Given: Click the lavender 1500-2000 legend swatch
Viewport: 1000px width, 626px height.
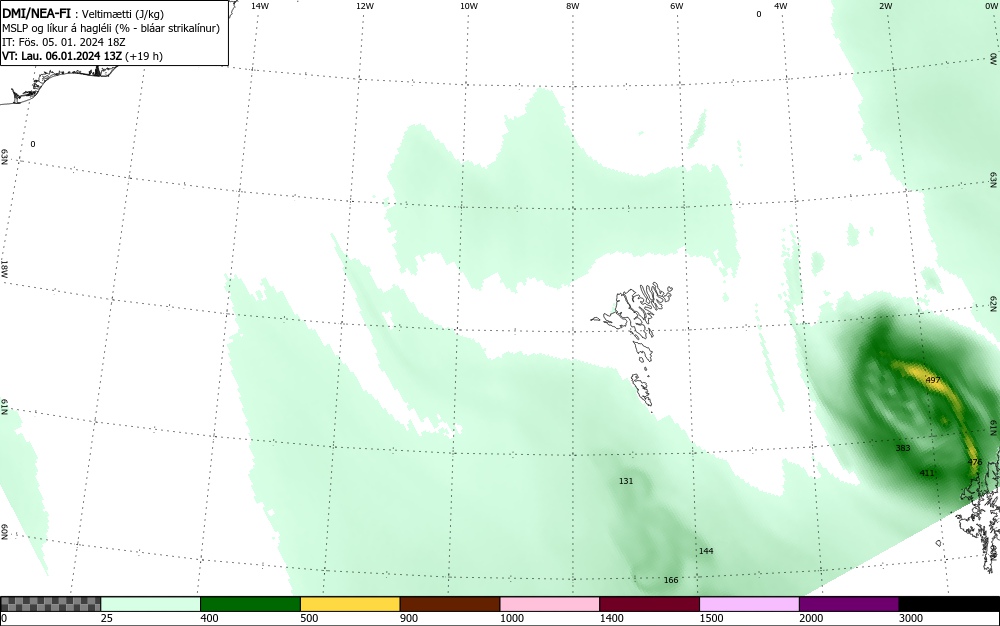Looking at the screenshot, I should (x=749, y=604).
